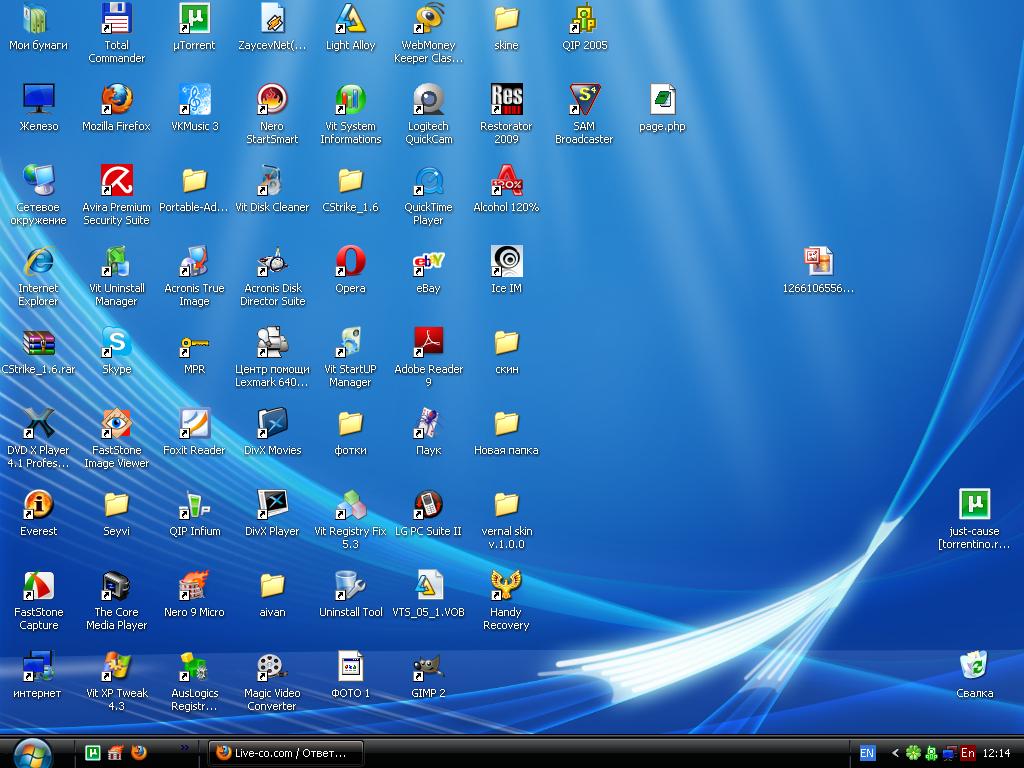The height and width of the screenshot is (768, 1024).
Task: Open the Свалка recycle bin
Action: 974,667
